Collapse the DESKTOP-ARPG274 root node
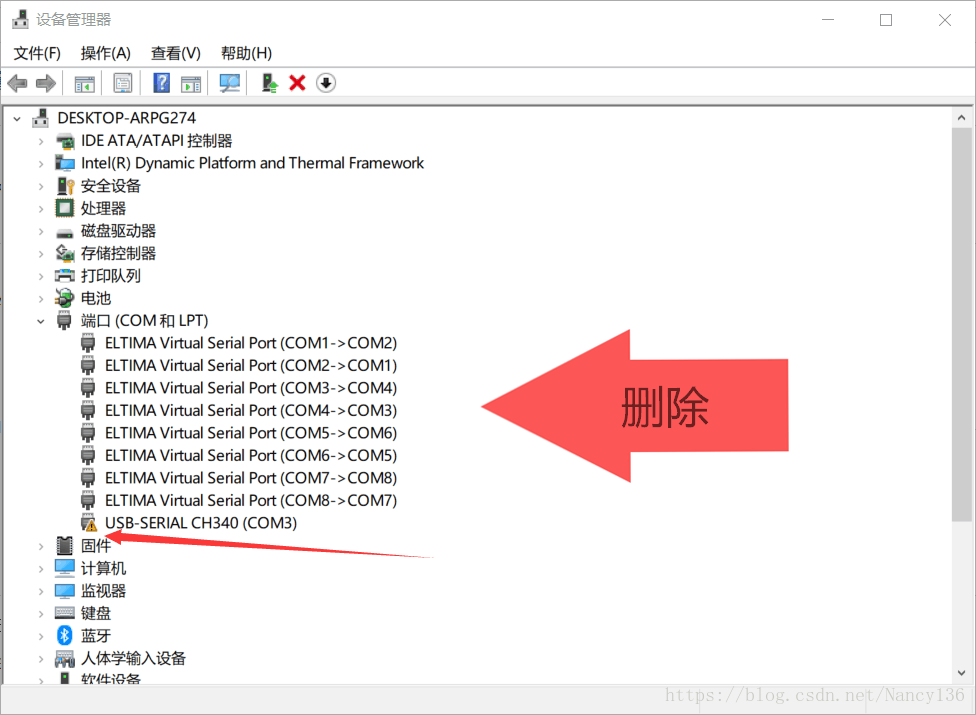This screenshot has width=976, height=715. click(17, 118)
